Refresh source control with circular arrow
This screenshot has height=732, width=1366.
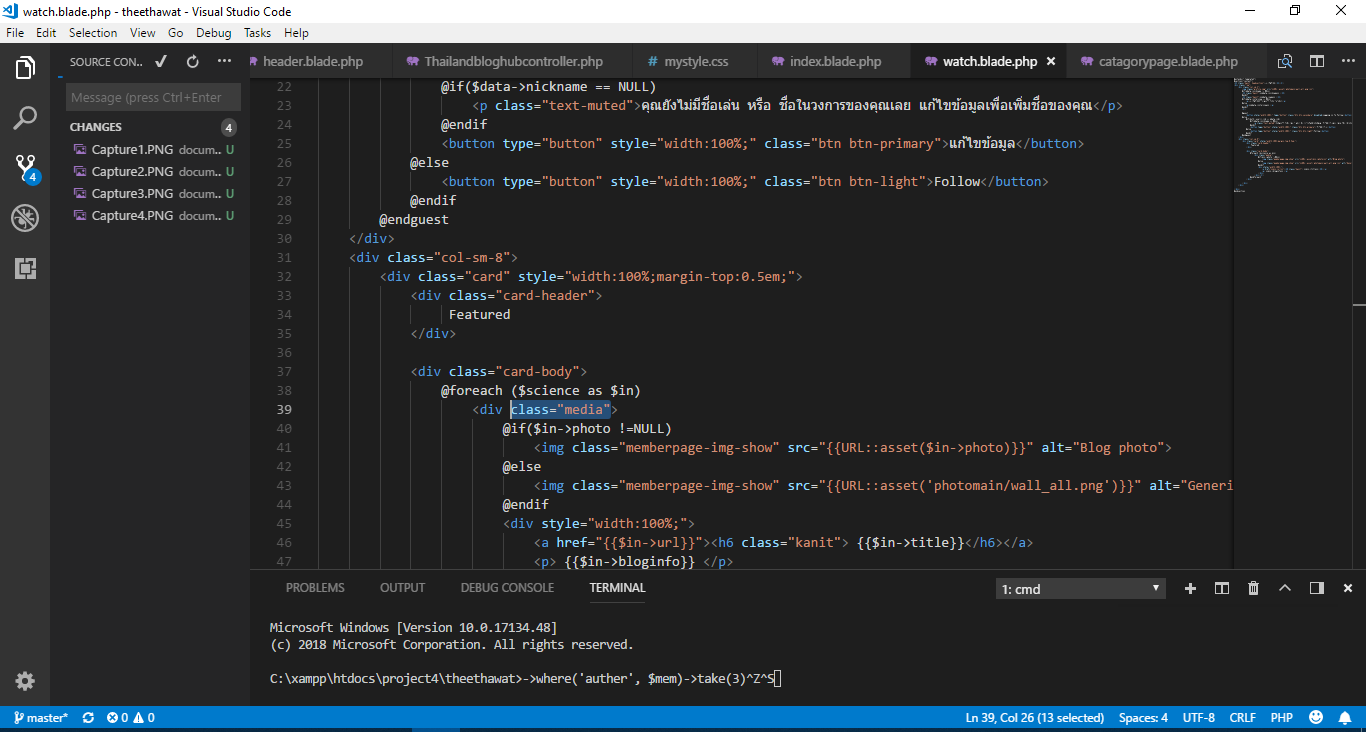coord(193,62)
